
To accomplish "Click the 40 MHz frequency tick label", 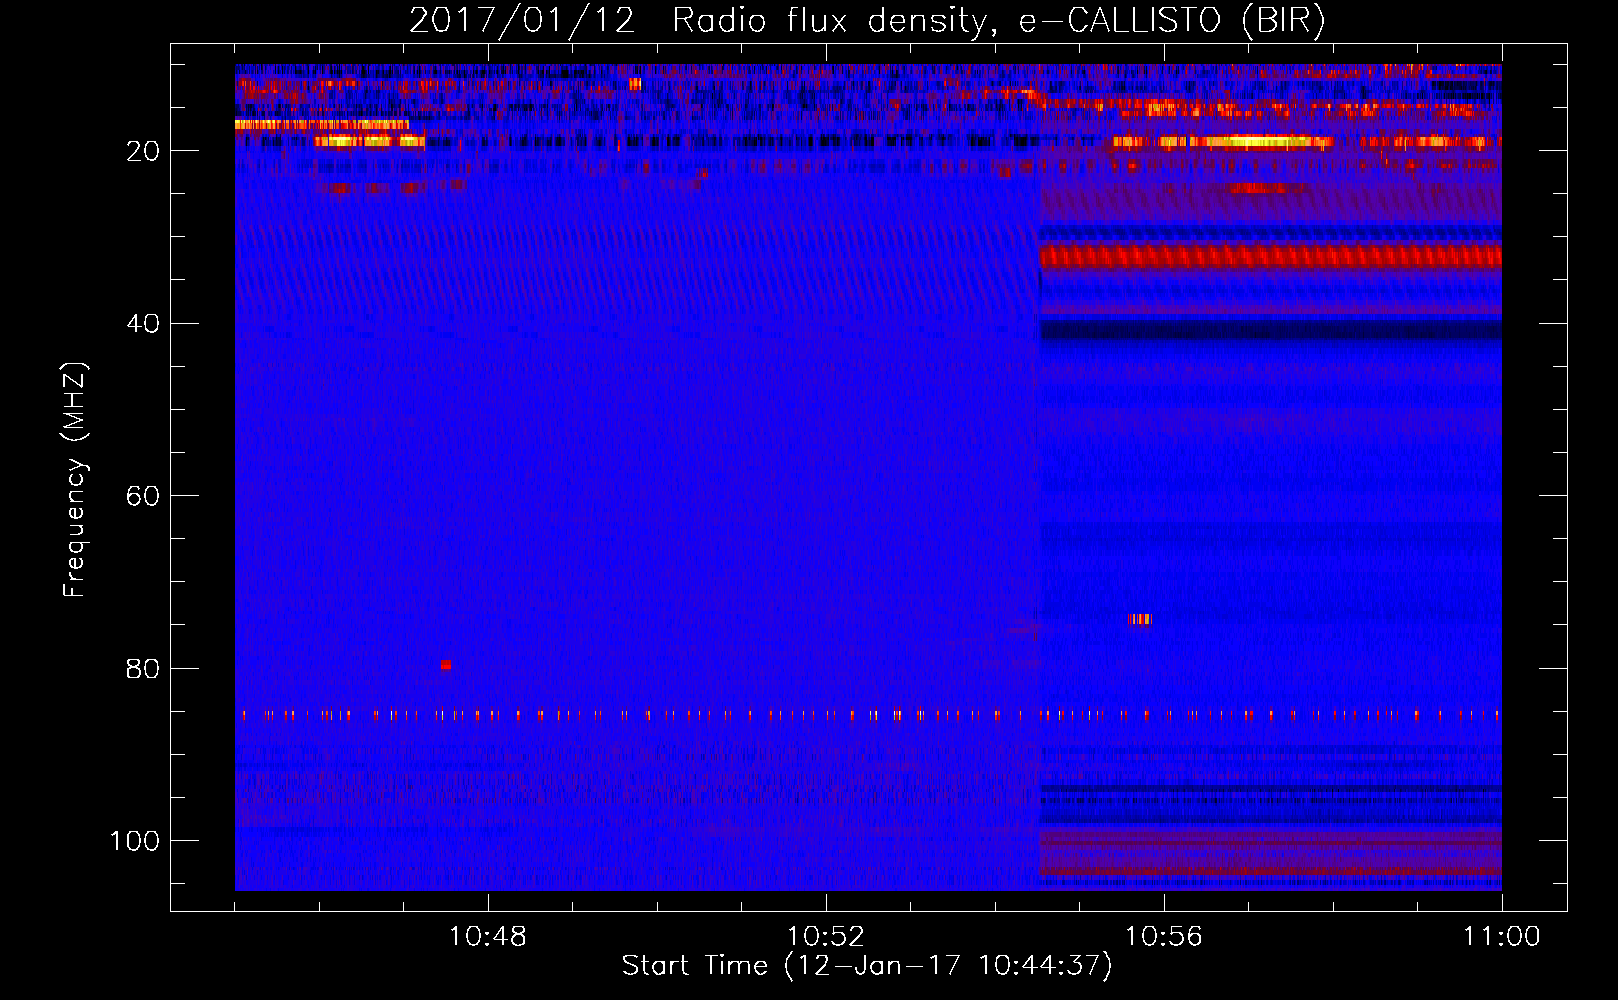I will click(143, 324).
